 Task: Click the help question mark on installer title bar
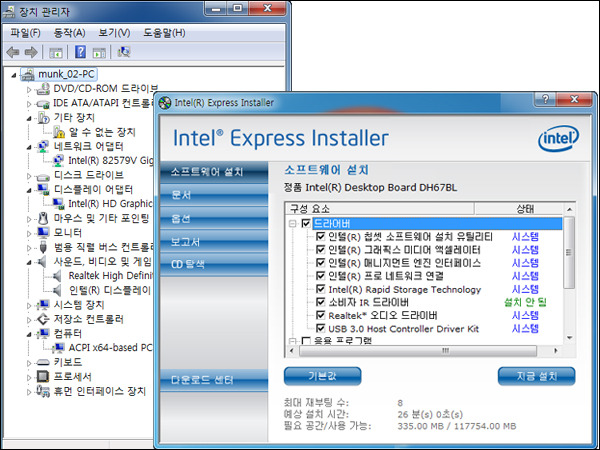pos(545,99)
